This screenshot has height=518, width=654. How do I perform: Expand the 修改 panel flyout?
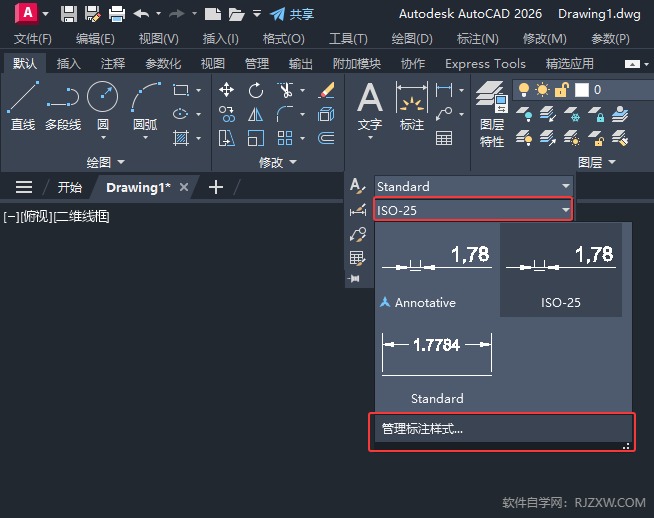coord(278,162)
